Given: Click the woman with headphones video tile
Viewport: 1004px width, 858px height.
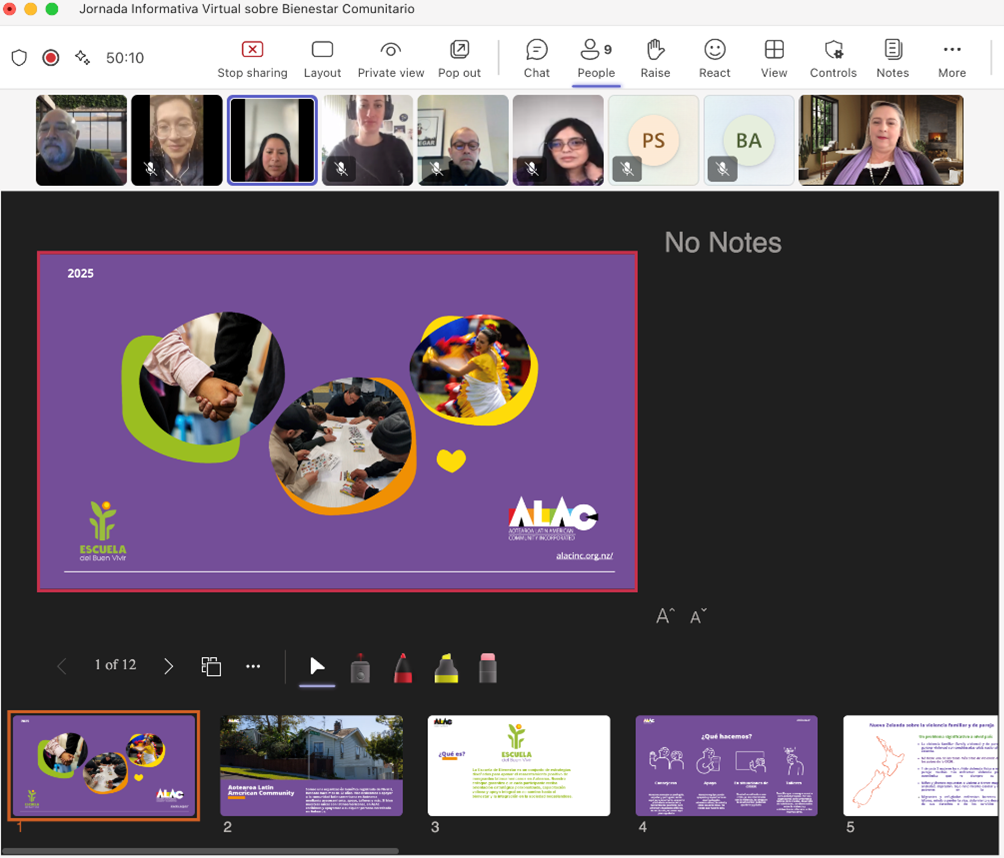Looking at the screenshot, I should tap(368, 140).
